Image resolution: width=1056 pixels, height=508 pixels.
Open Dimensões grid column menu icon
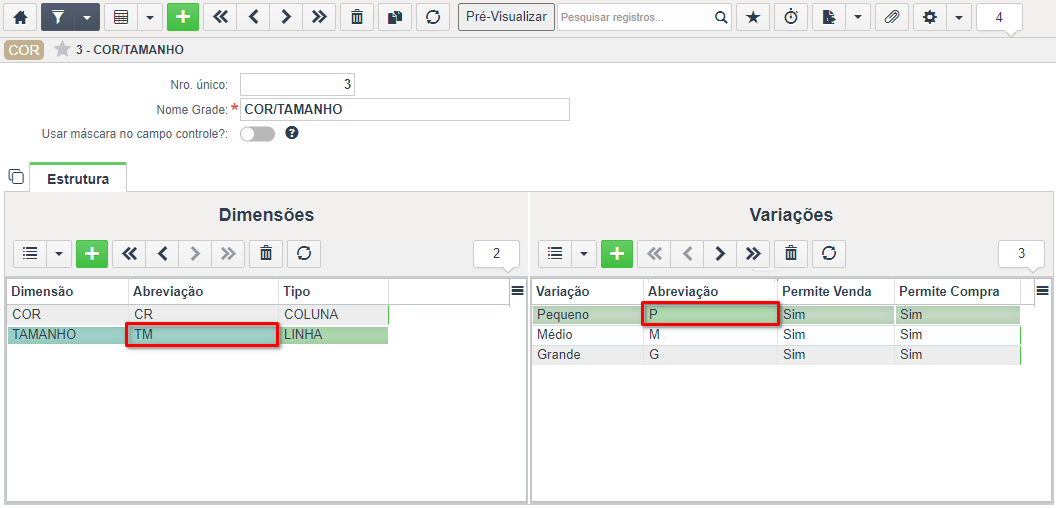517,290
